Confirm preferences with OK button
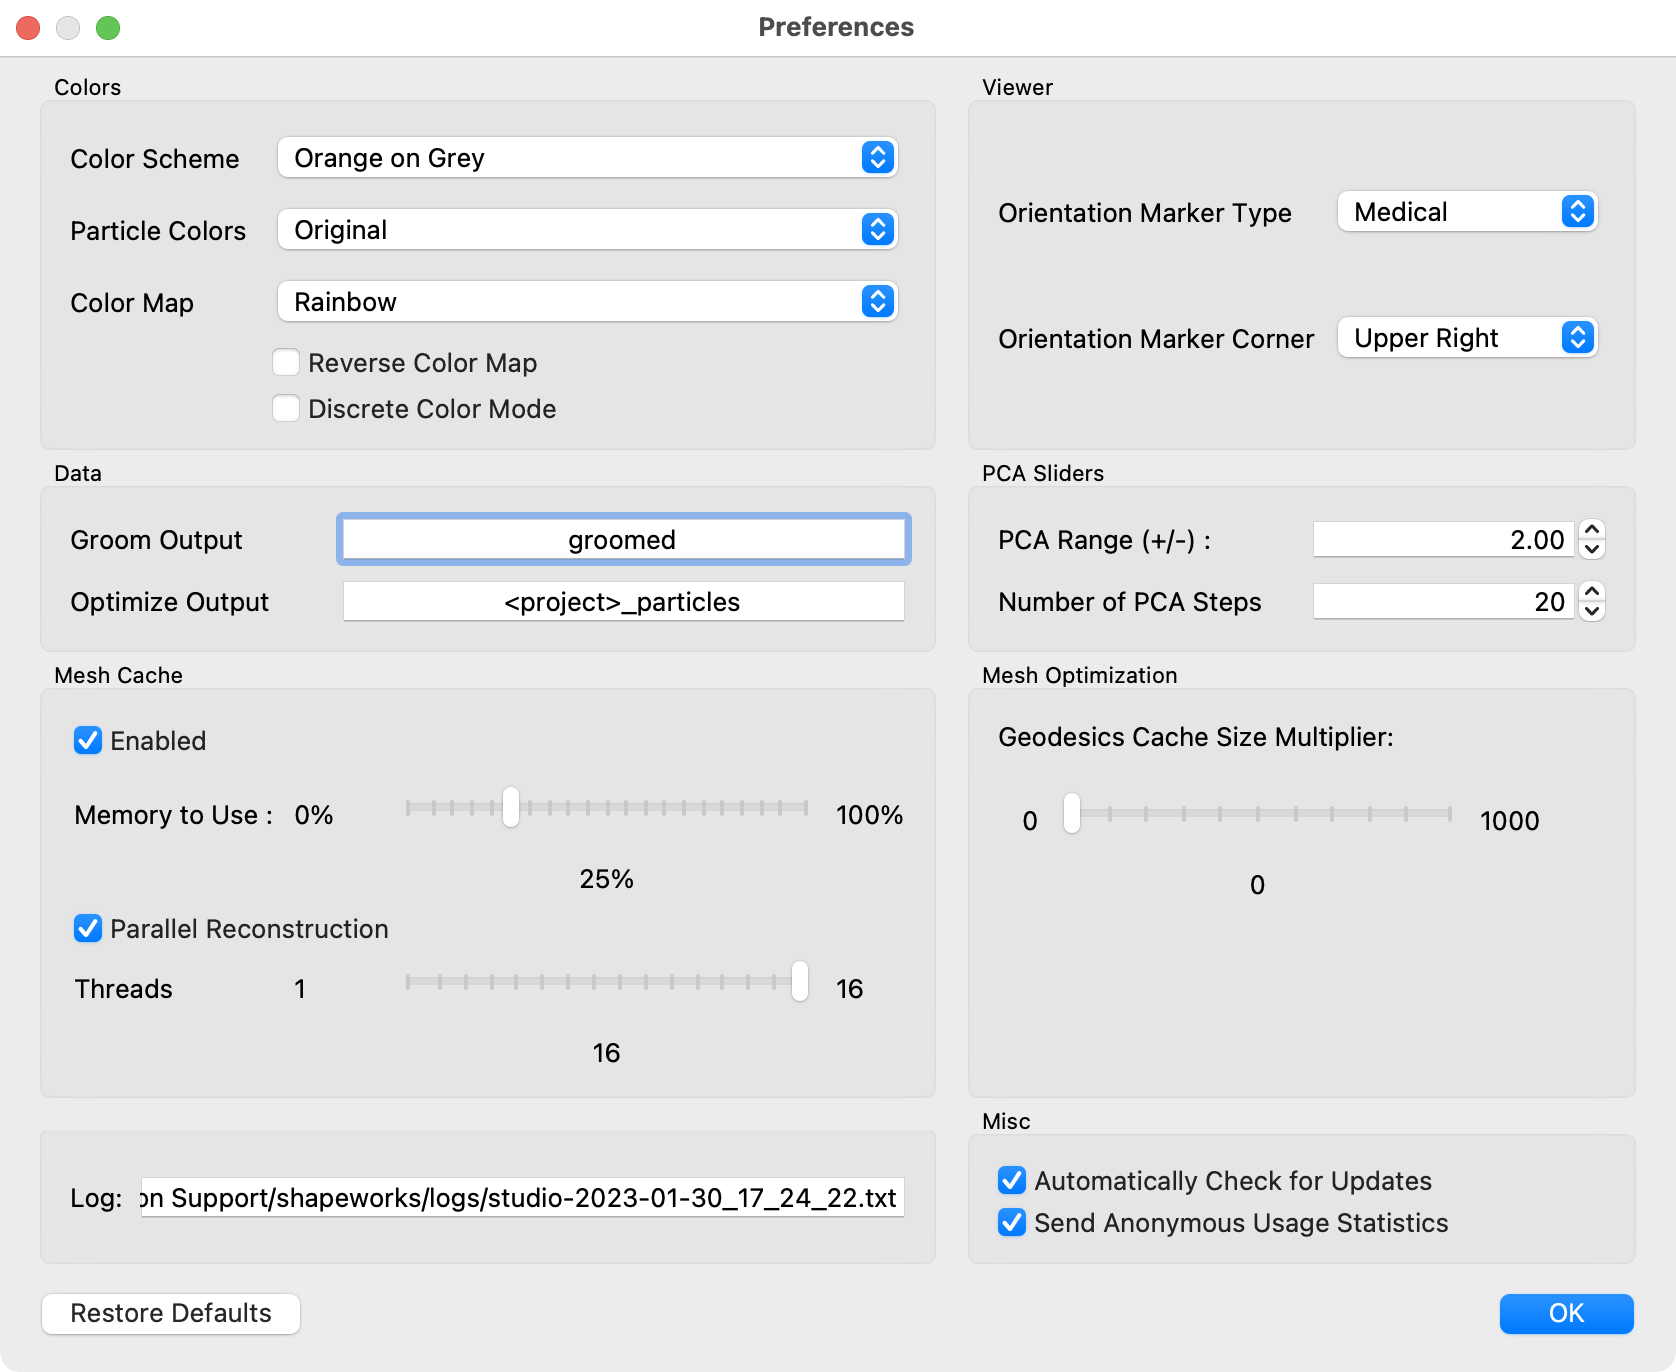This screenshot has height=1372, width=1676. (1566, 1313)
